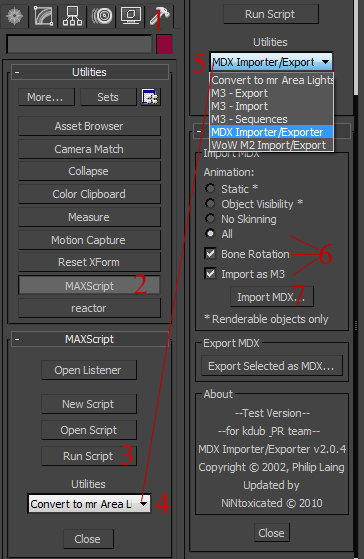Viewport: 364px width, 559px height.
Task: Click the Import MDX... button
Action: 272,297
